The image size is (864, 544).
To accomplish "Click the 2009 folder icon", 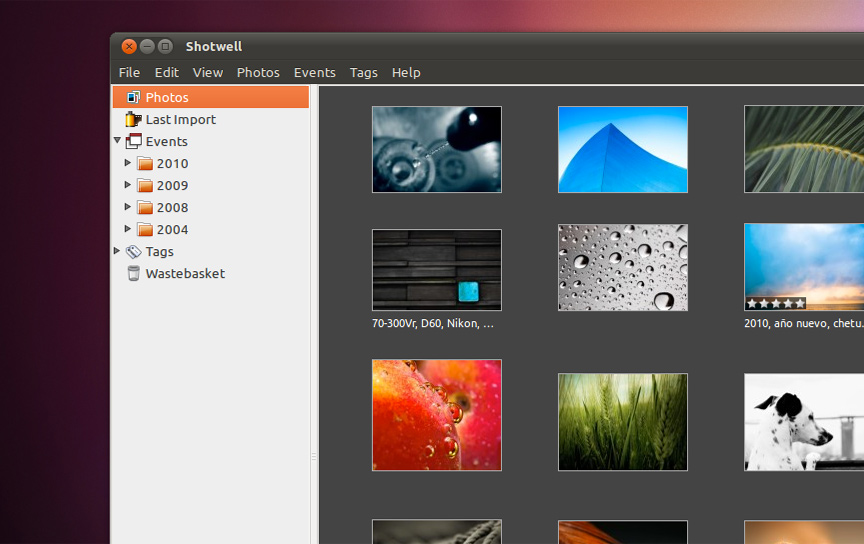I will [x=145, y=186].
